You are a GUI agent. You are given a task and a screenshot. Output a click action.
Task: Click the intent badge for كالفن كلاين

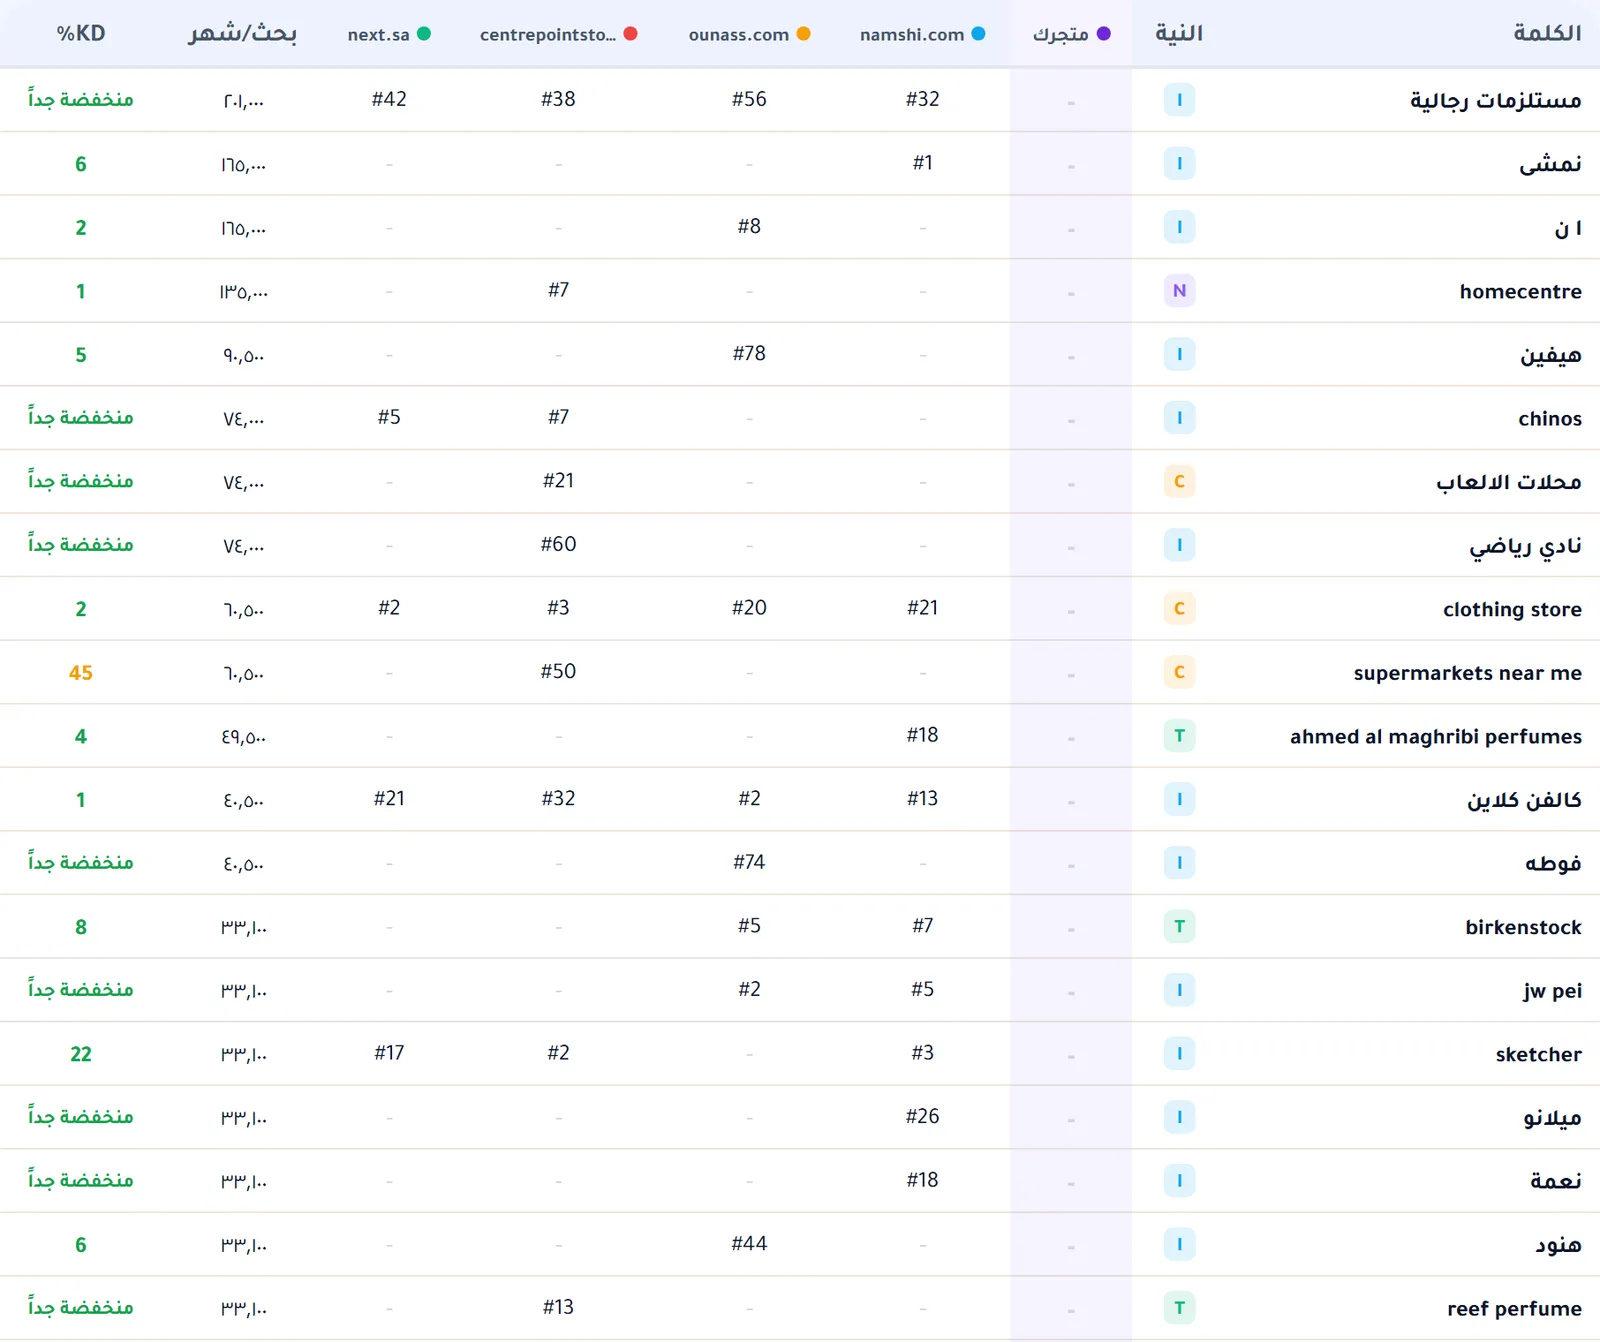1179,799
